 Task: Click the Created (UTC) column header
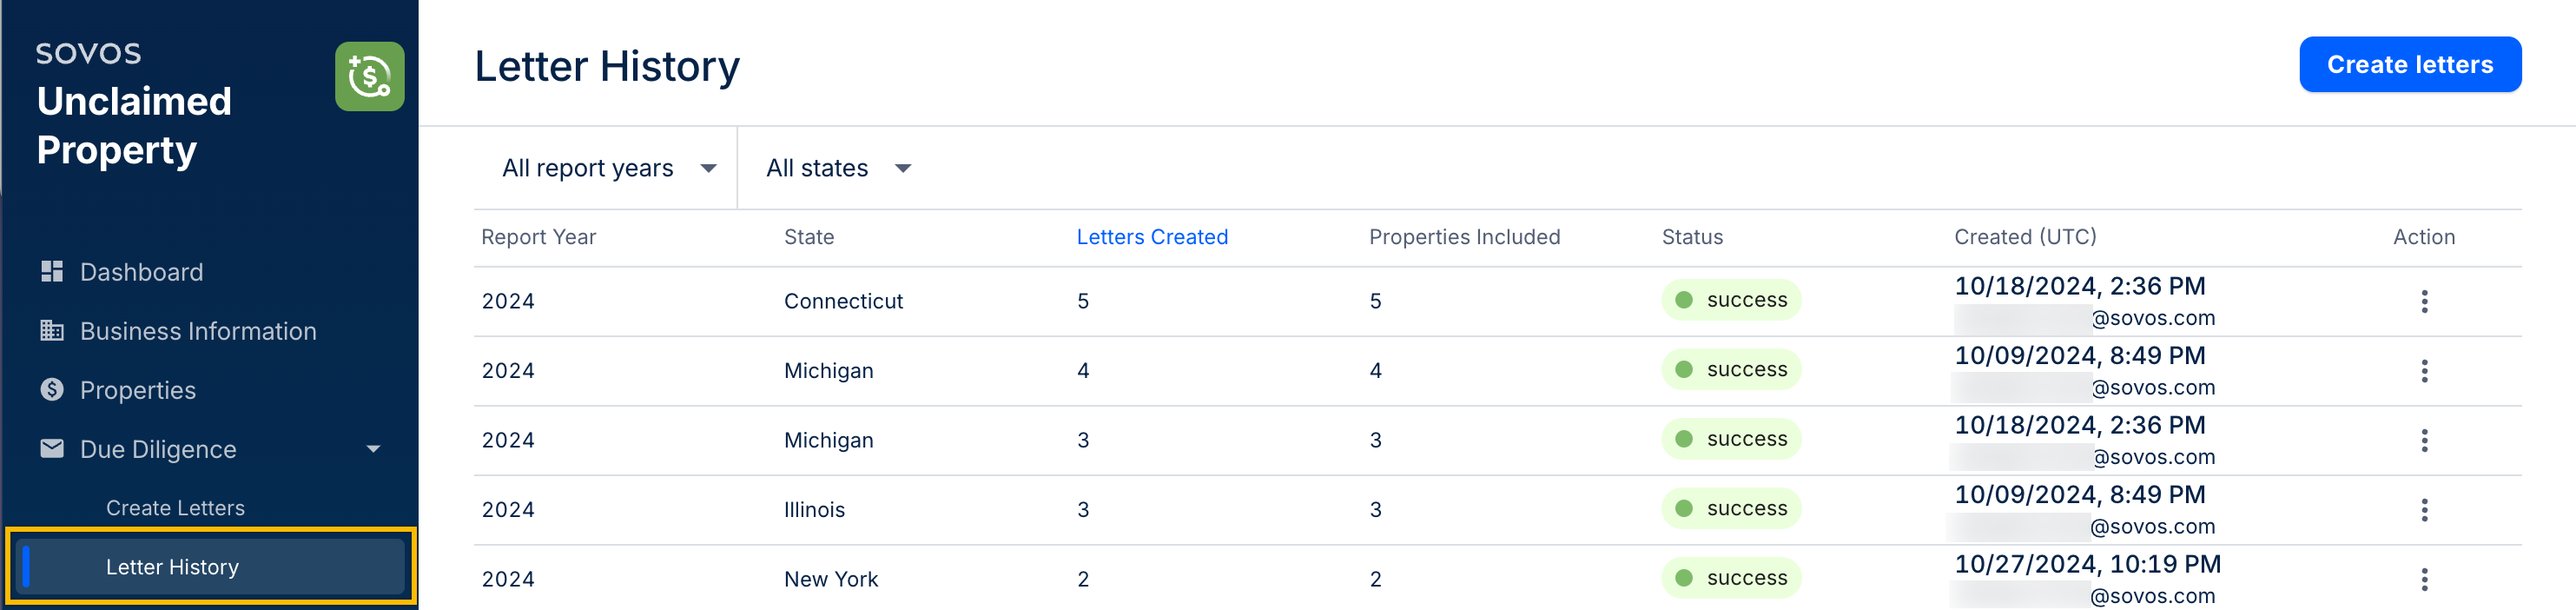click(2024, 237)
